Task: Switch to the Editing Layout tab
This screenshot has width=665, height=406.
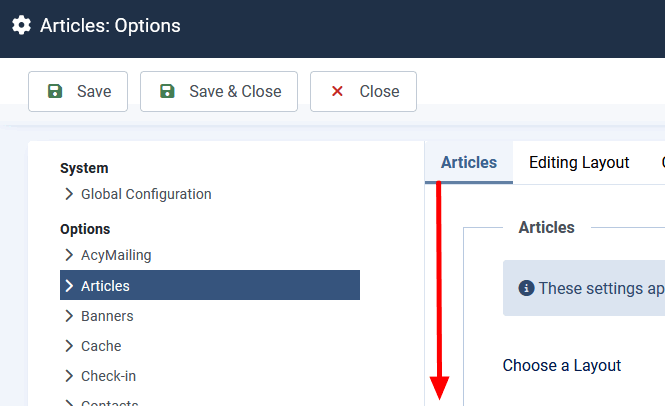Action: point(579,162)
